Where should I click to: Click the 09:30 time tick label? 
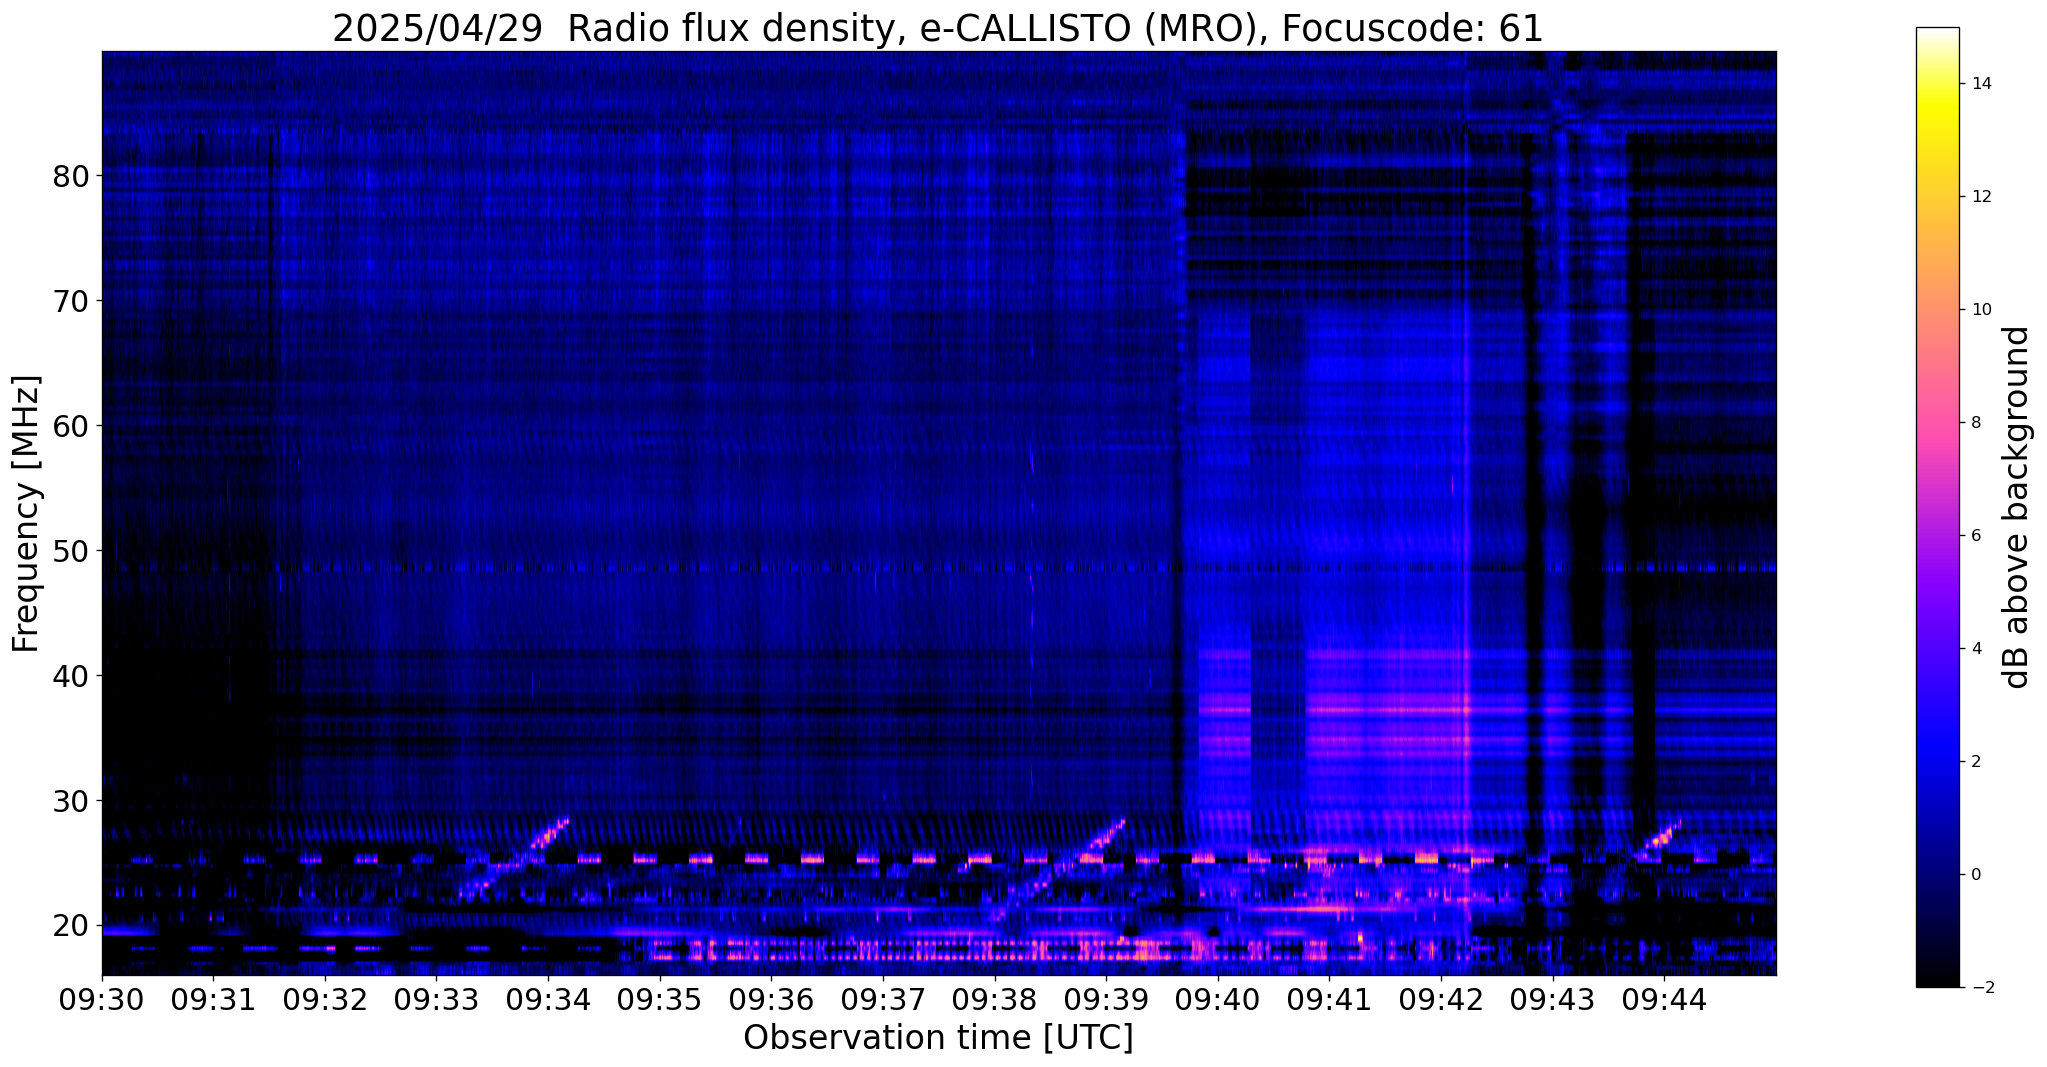click(x=102, y=999)
